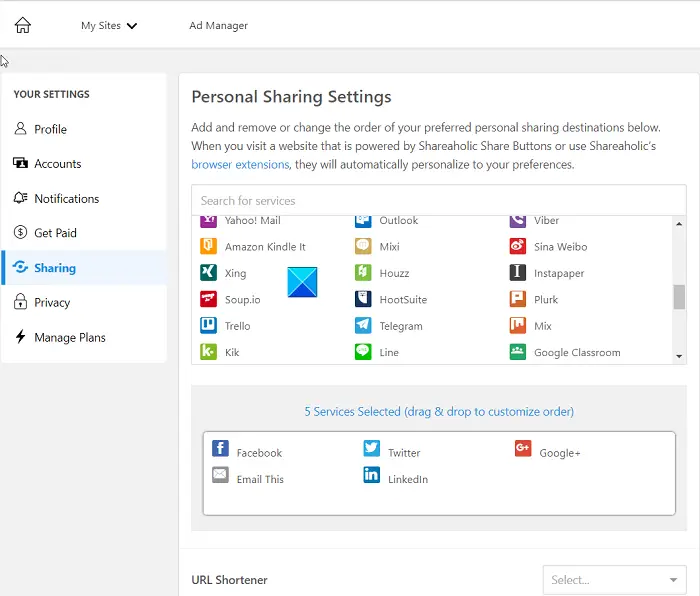Click the Notifications bell icon
This screenshot has height=596, width=700.
(x=20, y=198)
